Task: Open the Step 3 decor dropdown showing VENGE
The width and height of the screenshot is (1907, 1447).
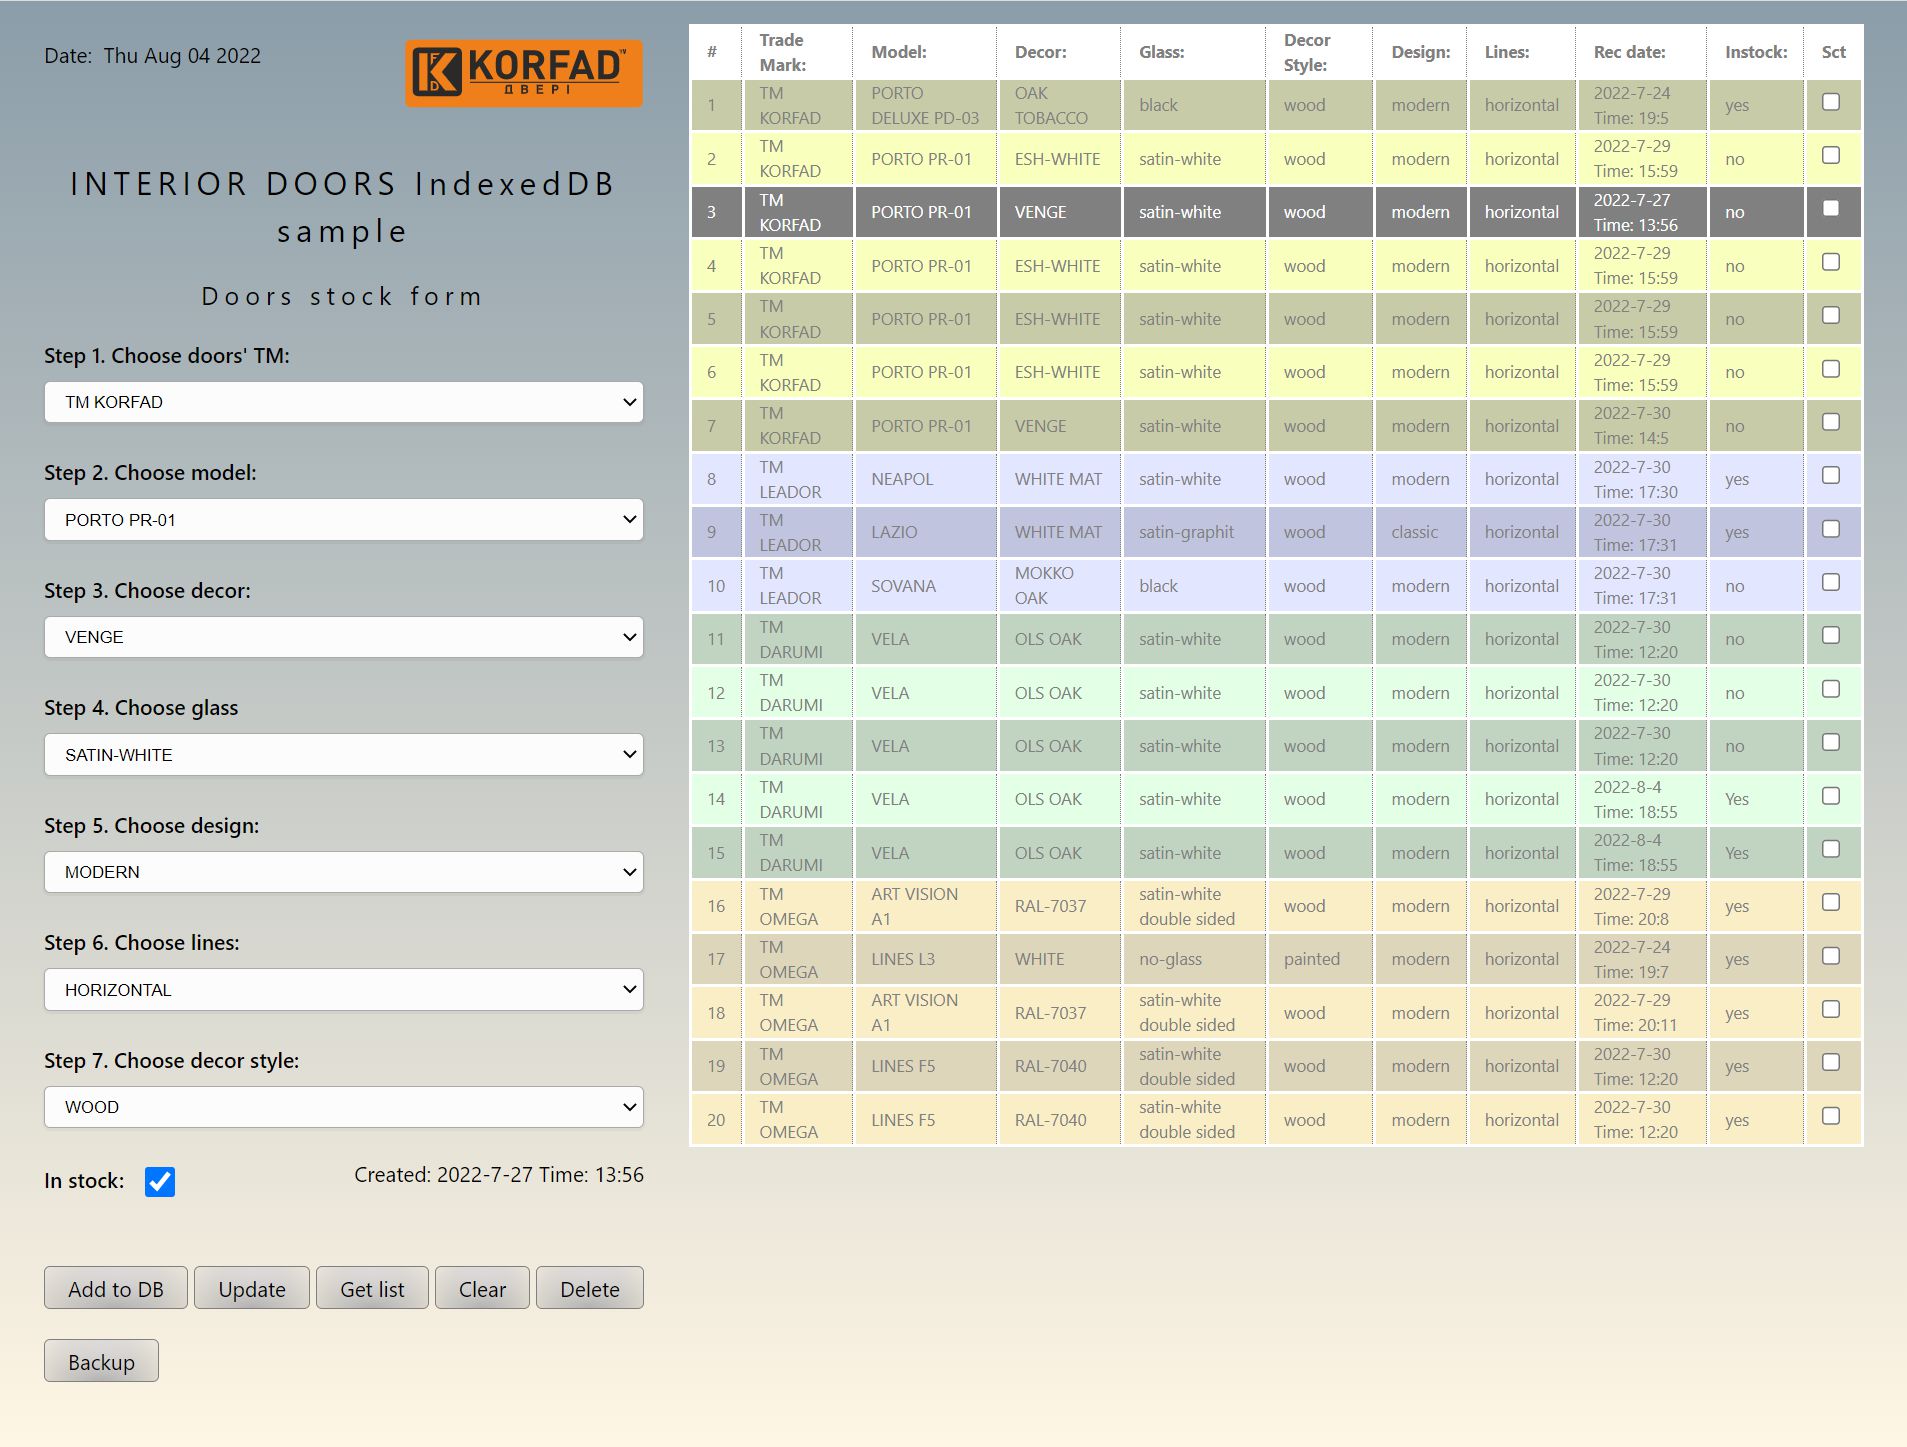Action: point(343,637)
